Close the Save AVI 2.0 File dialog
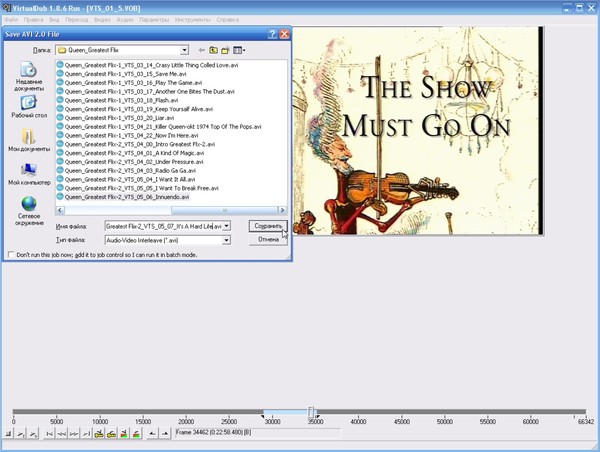600x452 pixels. pyautogui.click(x=284, y=34)
